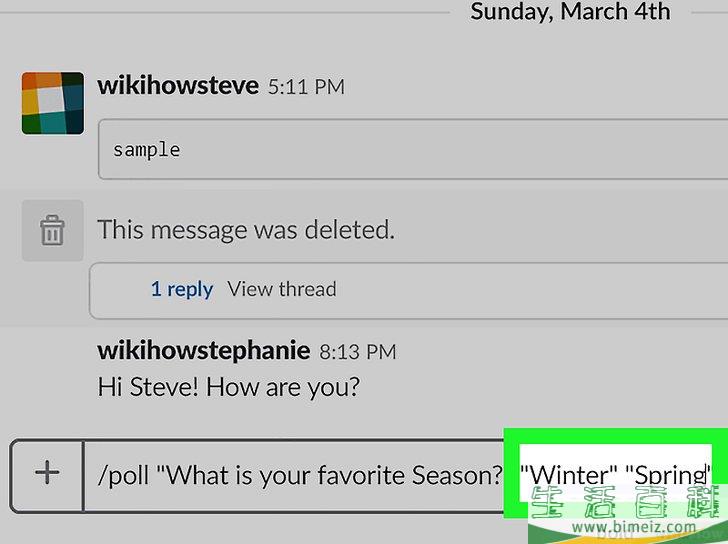
Task: Open wikihowsteve's colorful avatar image
Action: click(53, 103)
